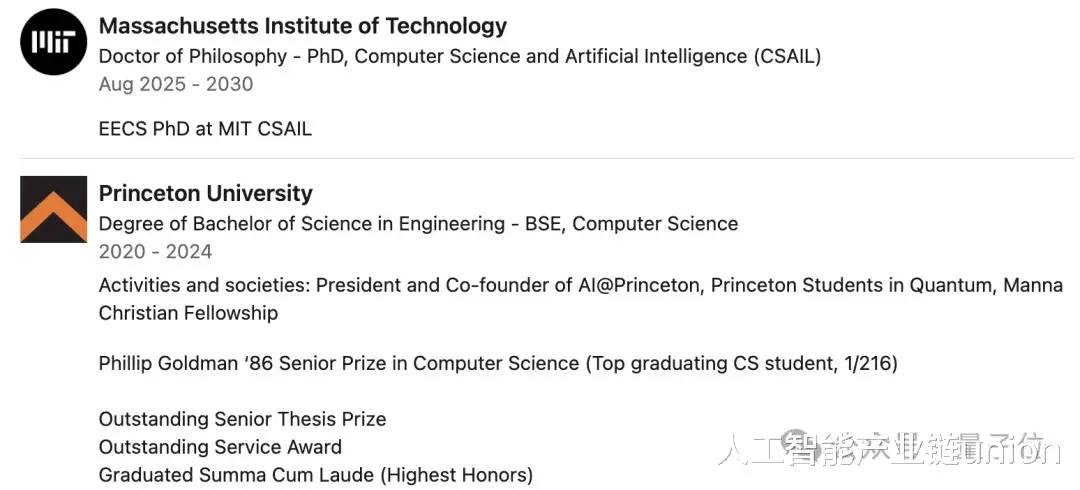Click the Graduated Summa Cum Laude line
Image resolution: width=1080 pixels, height=490 pixels.
[315, 475]
